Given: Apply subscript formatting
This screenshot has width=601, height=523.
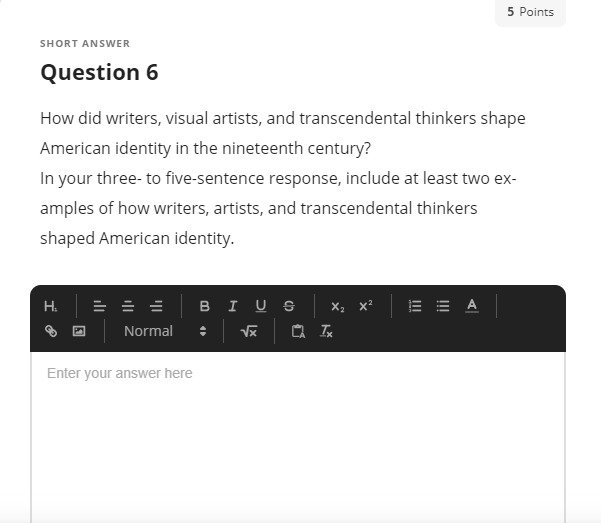Looking at the screenshot, I should pyautogui.click(x=337, y=306).
